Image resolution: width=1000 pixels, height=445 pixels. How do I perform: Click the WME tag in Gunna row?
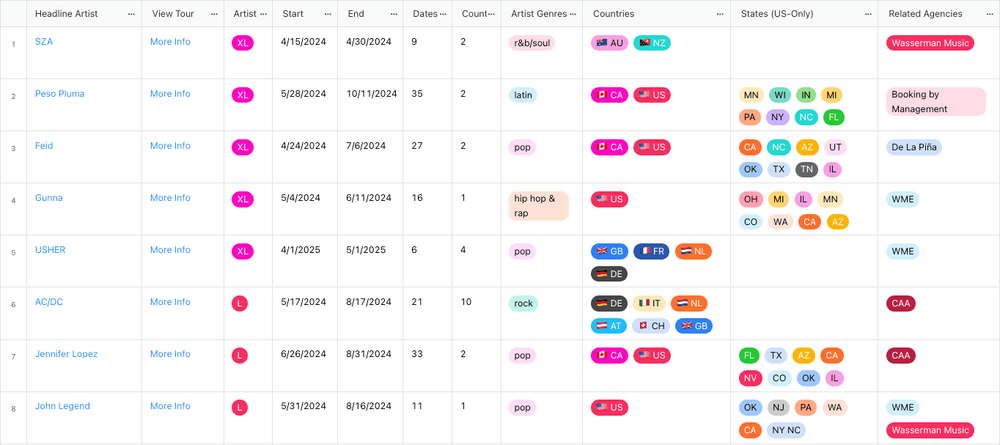[x=902, y=200]
